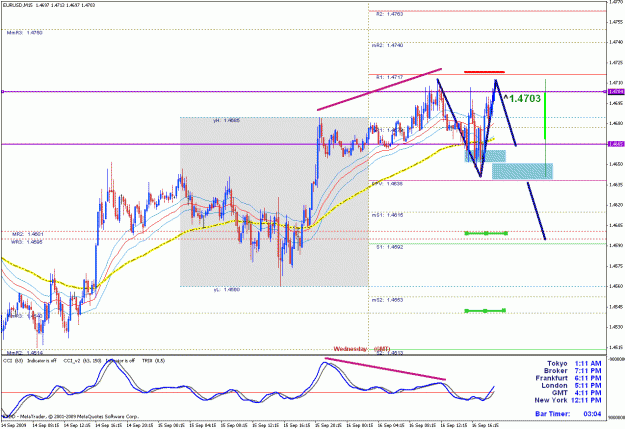Click the MR2 level label at left edge
This screenshot has height=429, width=625.
[x=28, y=234]
